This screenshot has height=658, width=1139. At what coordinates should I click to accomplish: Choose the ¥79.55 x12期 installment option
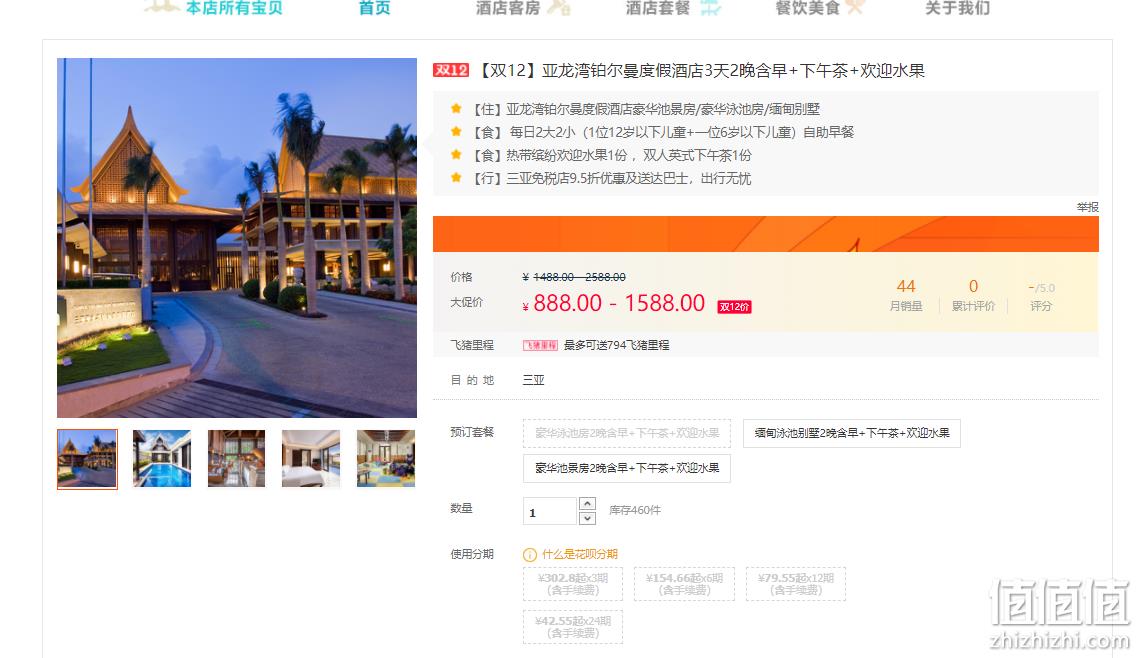tap(795, 584)
